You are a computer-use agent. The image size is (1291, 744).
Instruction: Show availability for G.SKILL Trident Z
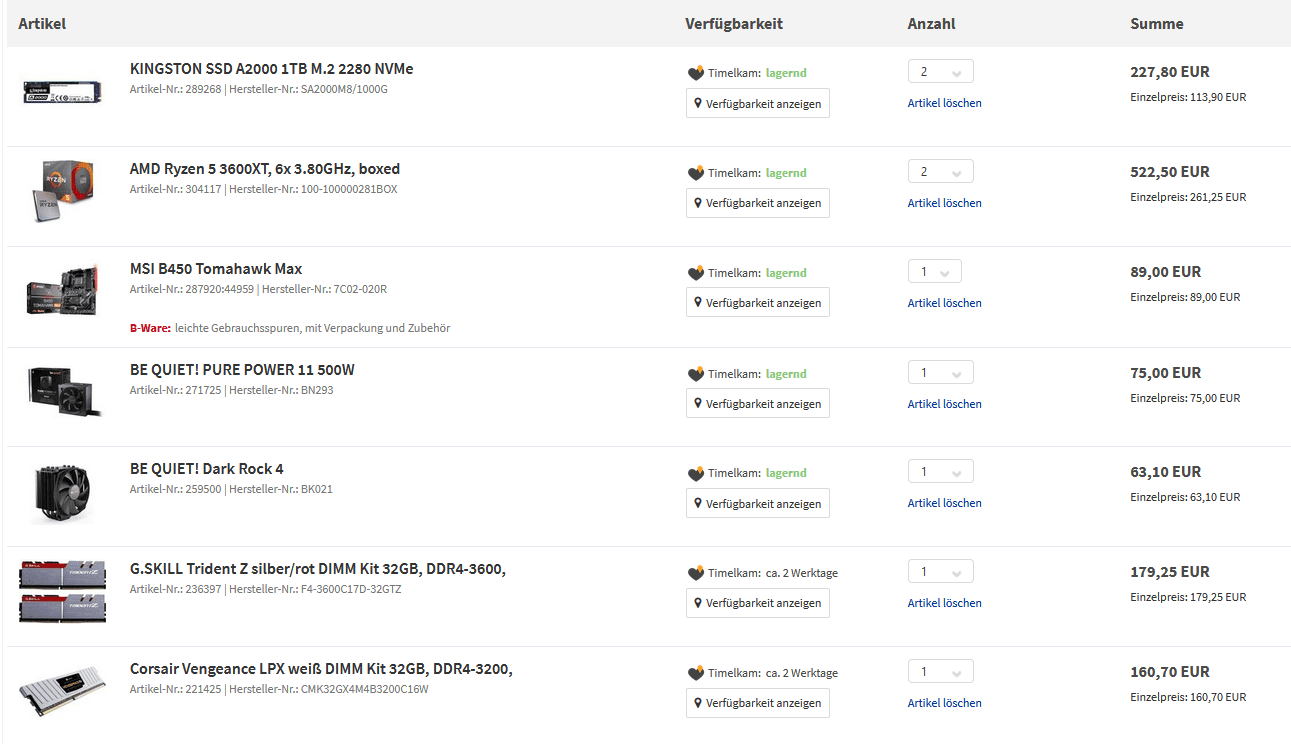coord(758,603)
